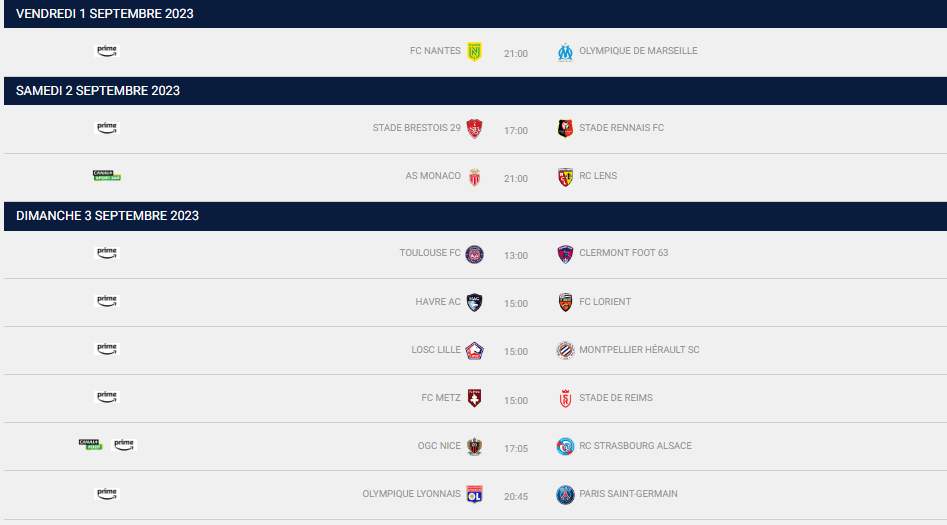
Task: Click the AS Monaco club crest
Action: point(475,176)
